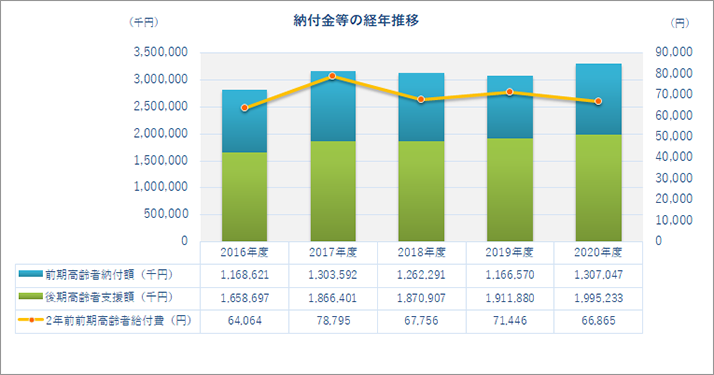Click the 2019年度 column header
The height and width of the screenshot is (375, 714).
pos(510,253)
